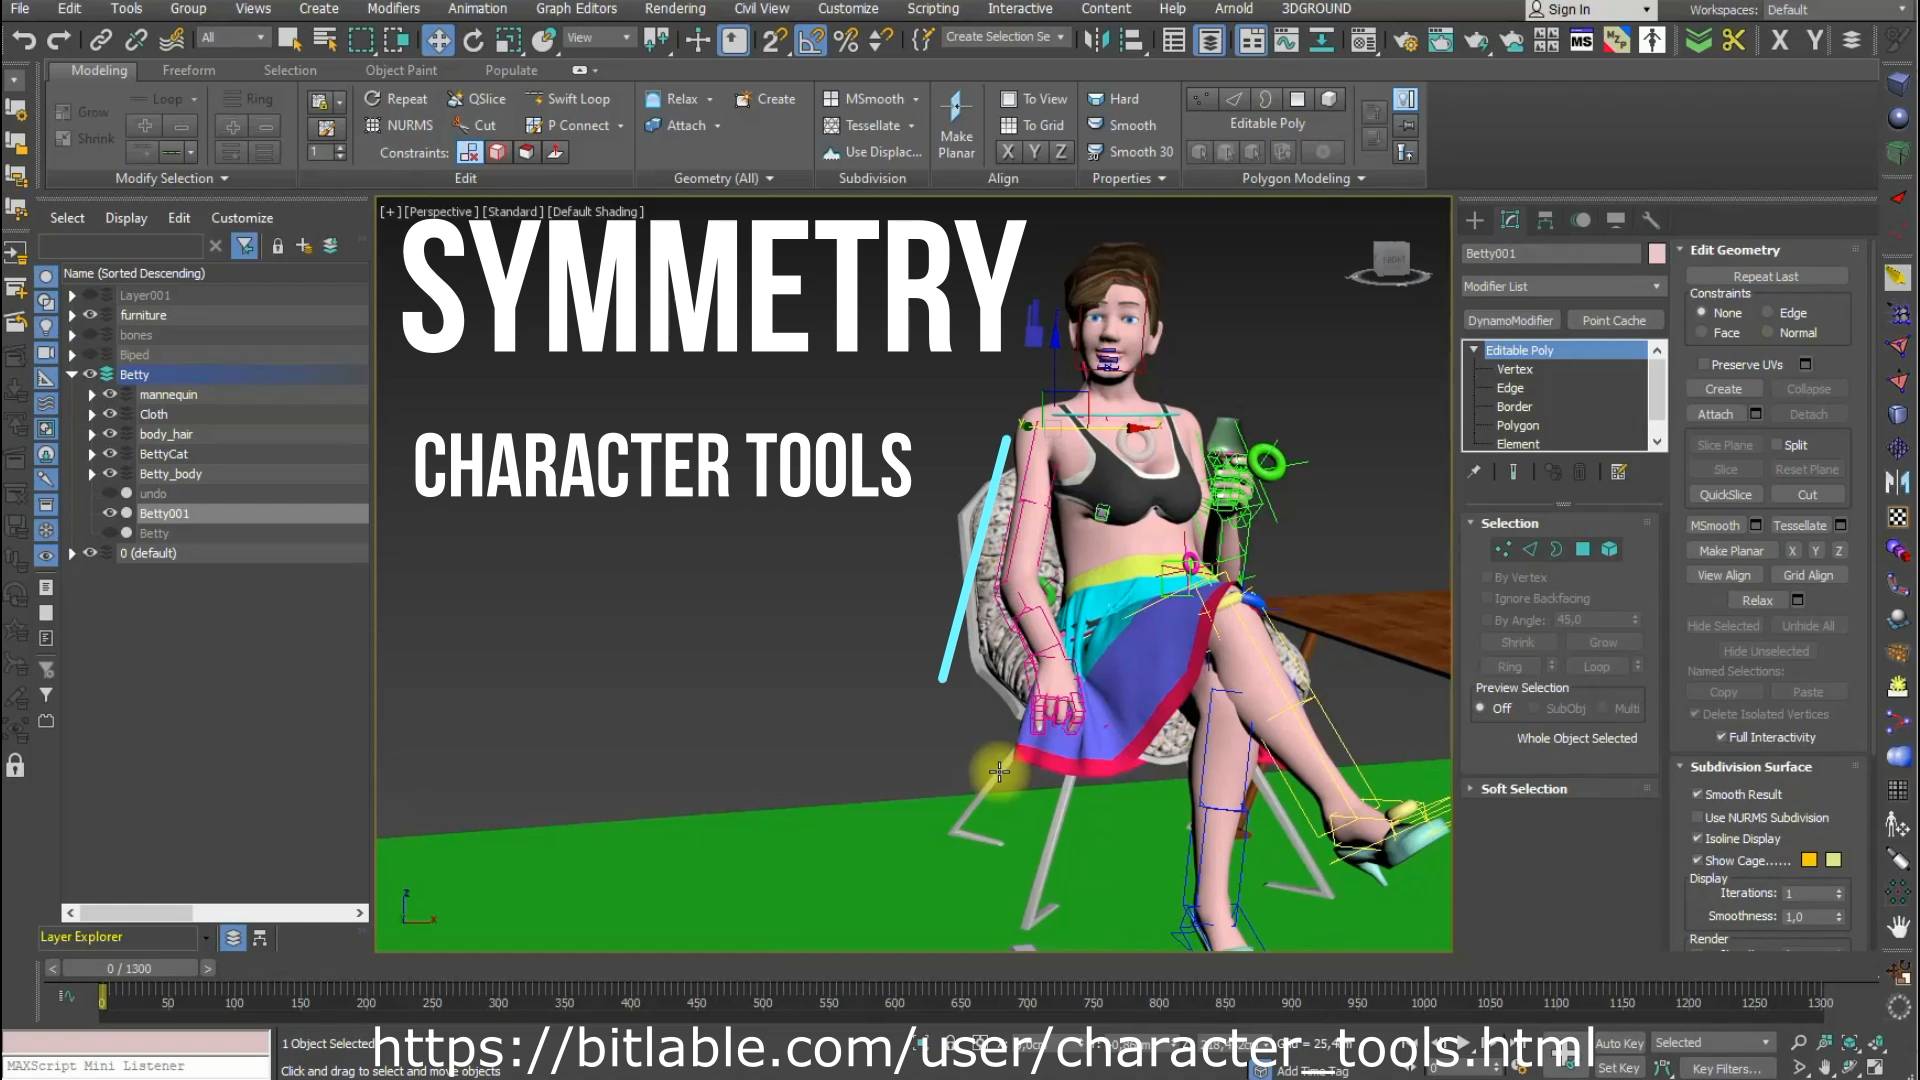Enable the Preserve UVs checkbox
The width and height of the screenshot is (1920, 1080).
[1703, 365]
